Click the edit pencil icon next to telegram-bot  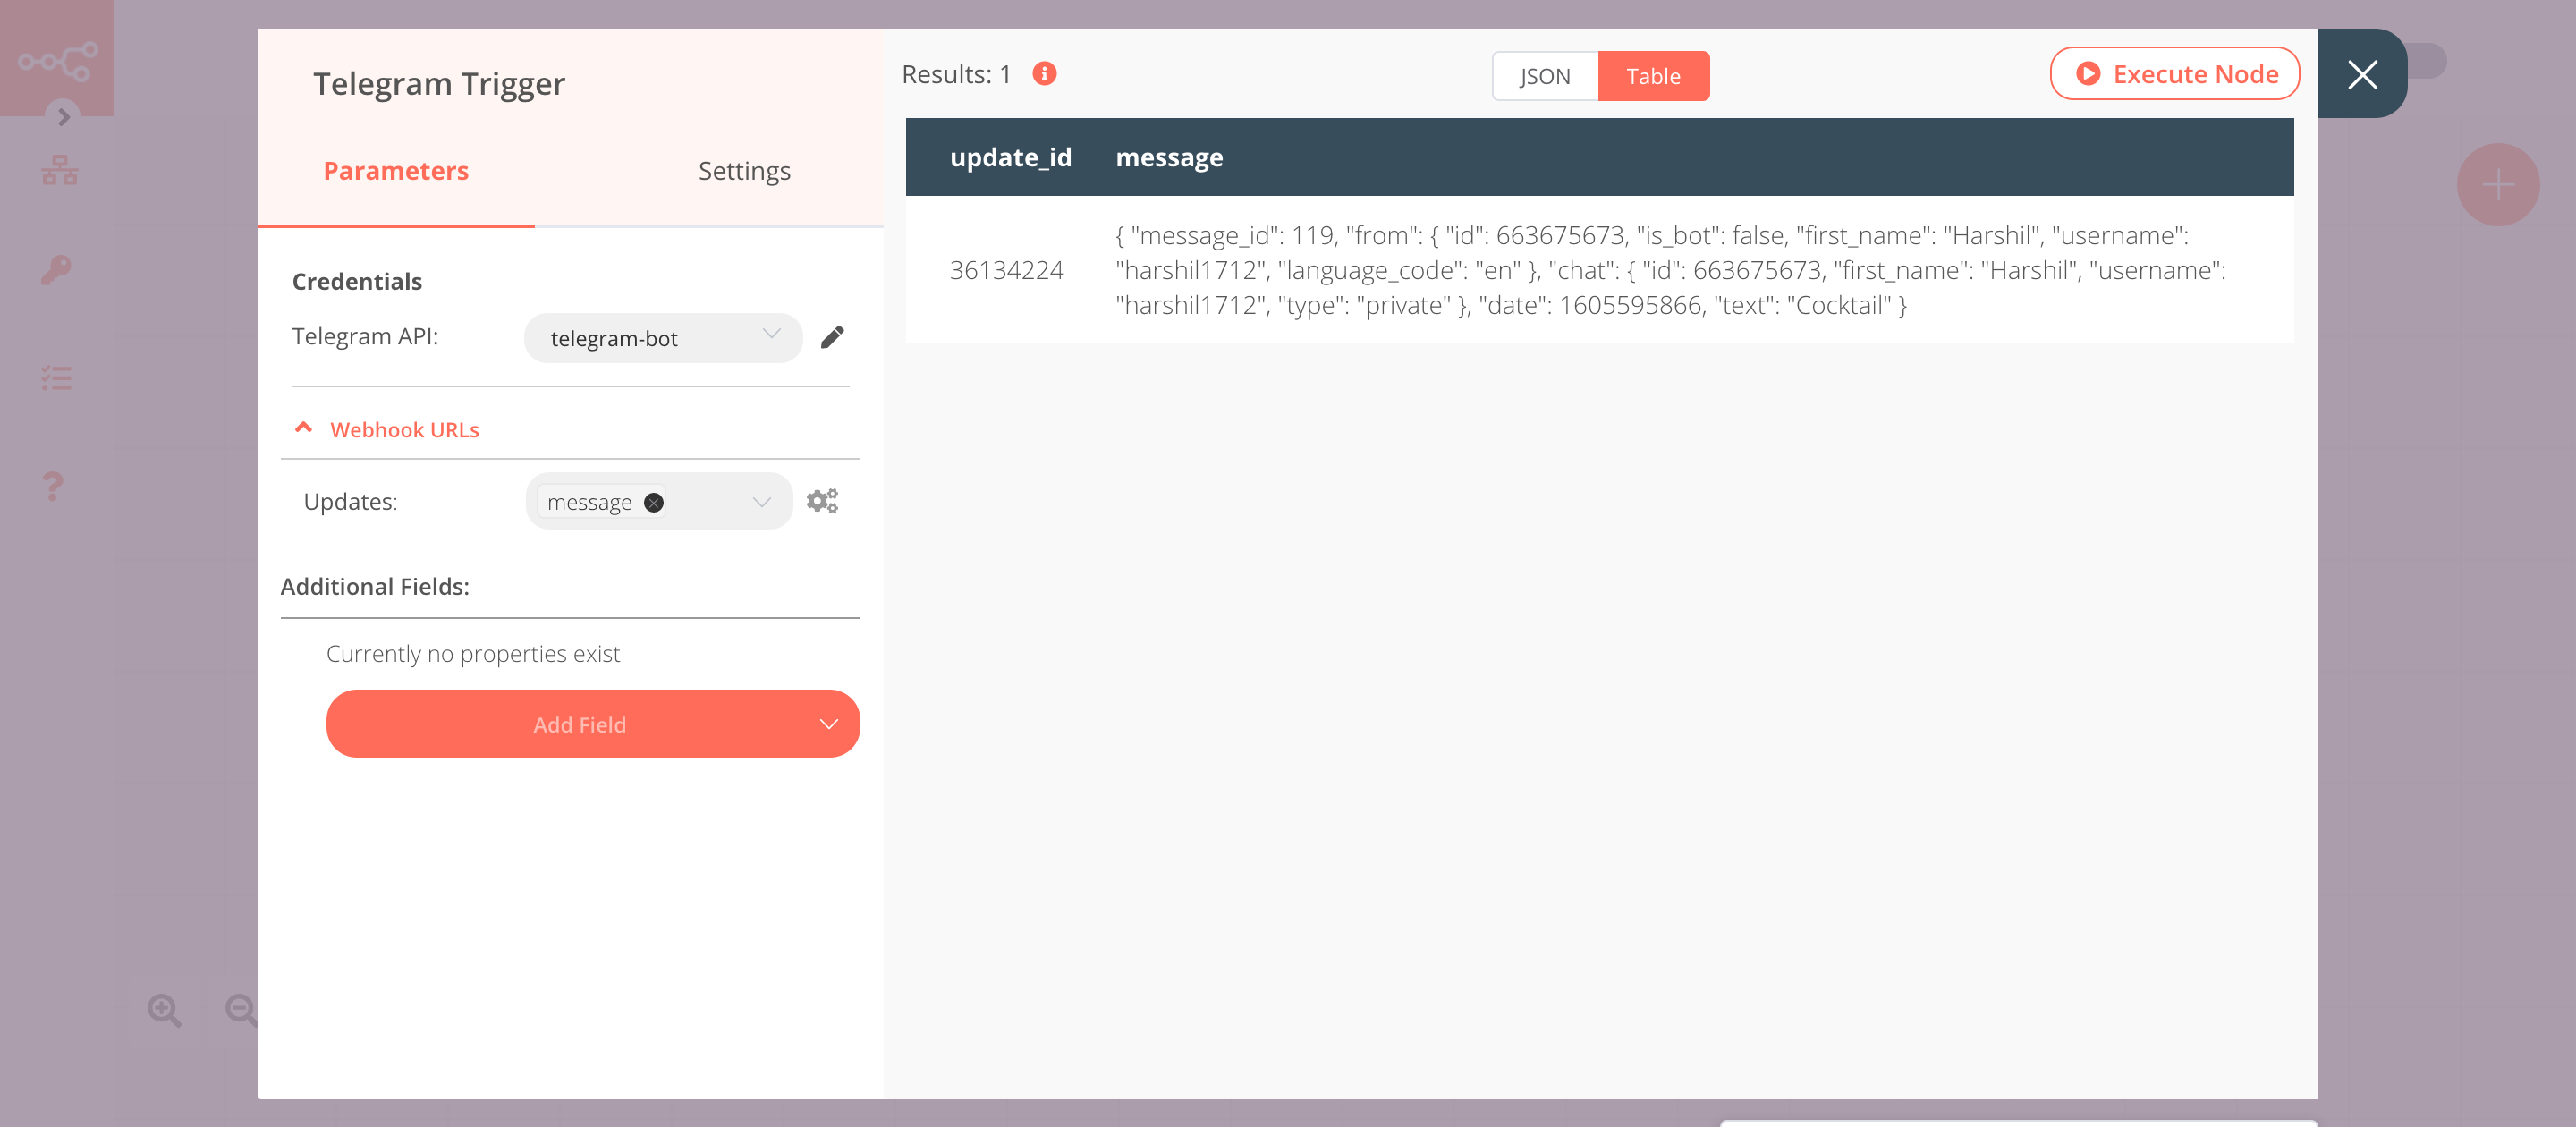click(833, 337)
